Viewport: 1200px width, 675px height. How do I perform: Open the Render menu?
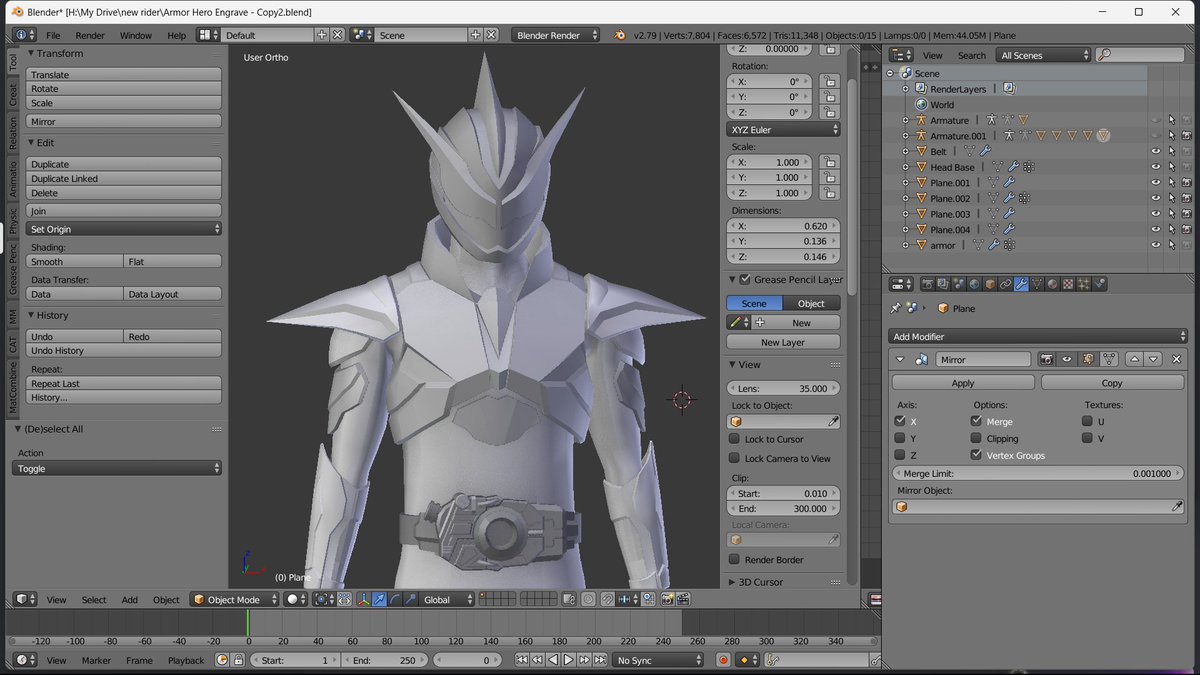[x=90, y=35]
